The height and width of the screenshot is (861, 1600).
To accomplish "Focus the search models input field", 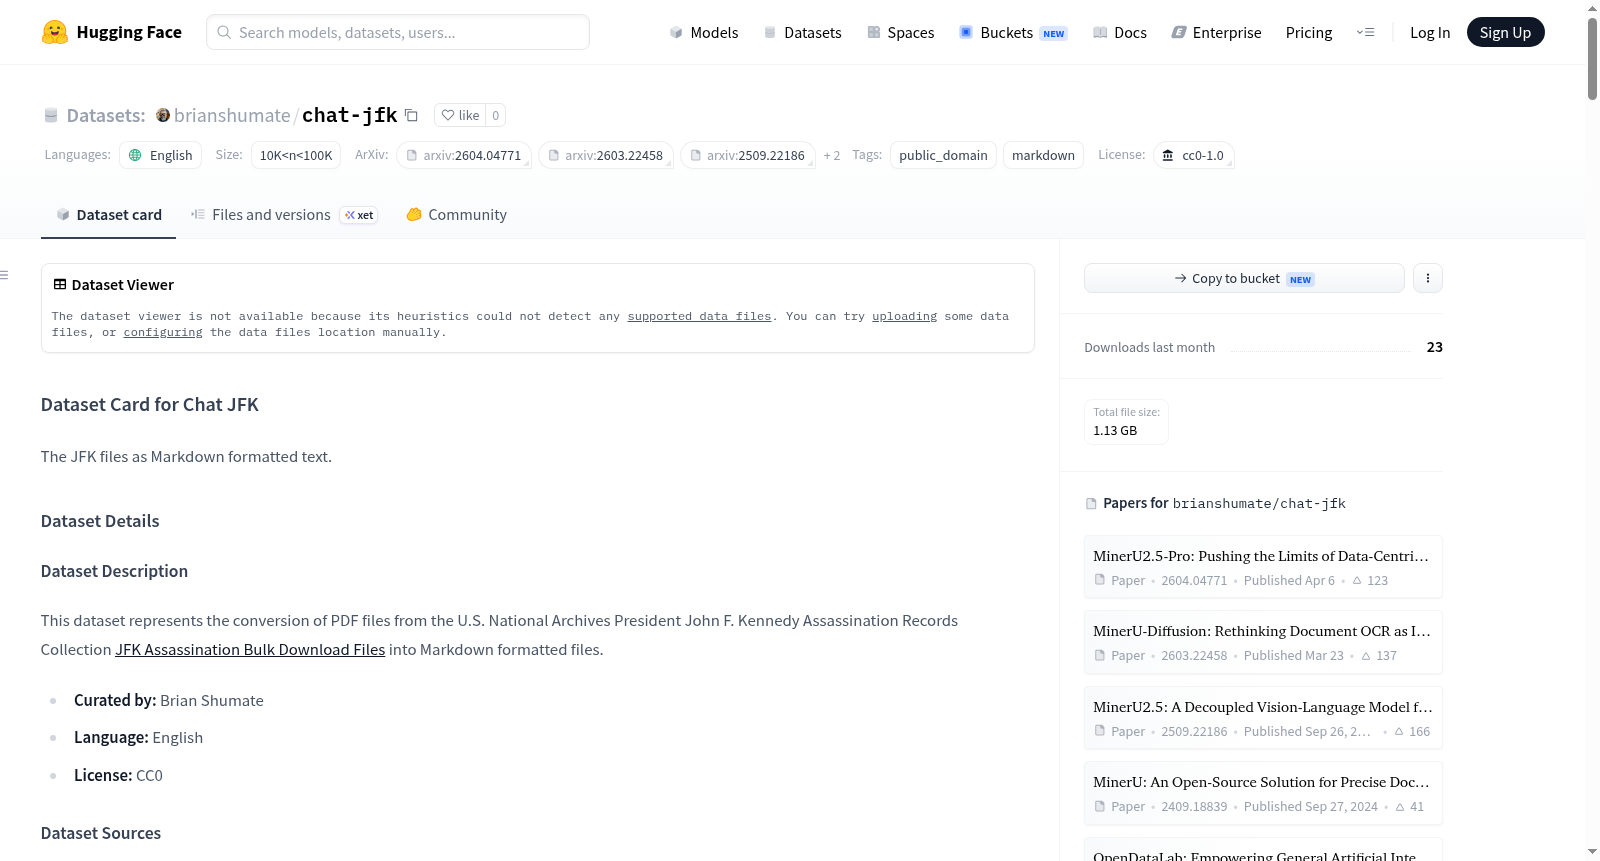I will pos(398,32).
